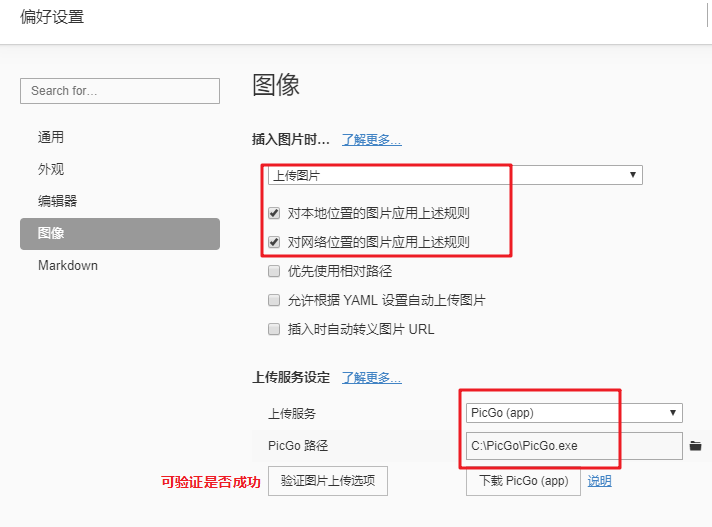Open the 说明 link
The image size is (712, 527).
pos(599,481)
